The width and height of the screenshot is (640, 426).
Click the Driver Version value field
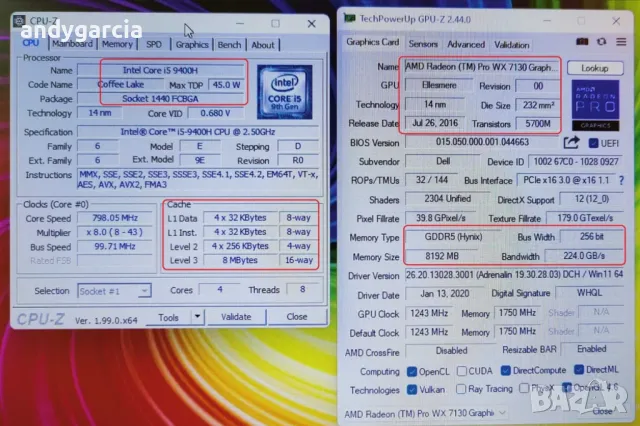(514, 275)
